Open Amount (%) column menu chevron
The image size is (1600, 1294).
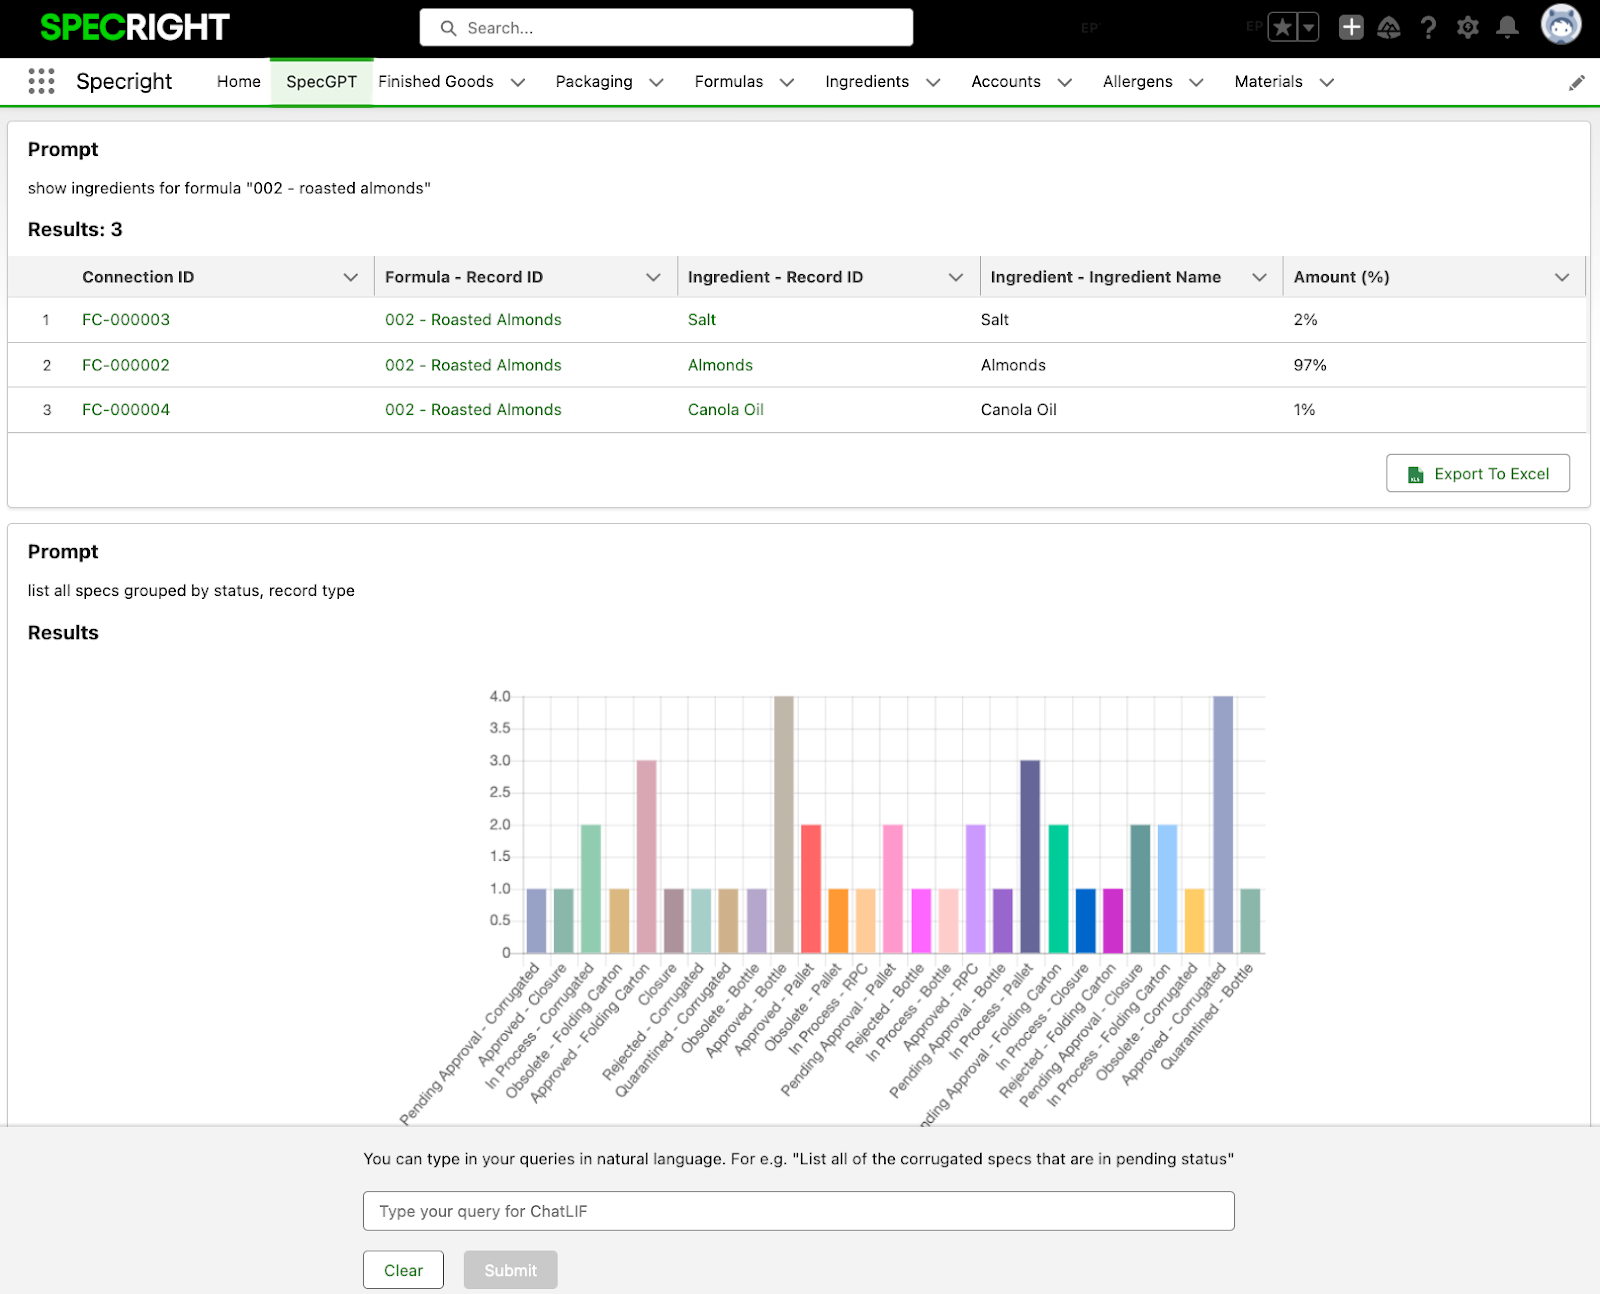coord(1562,277)
